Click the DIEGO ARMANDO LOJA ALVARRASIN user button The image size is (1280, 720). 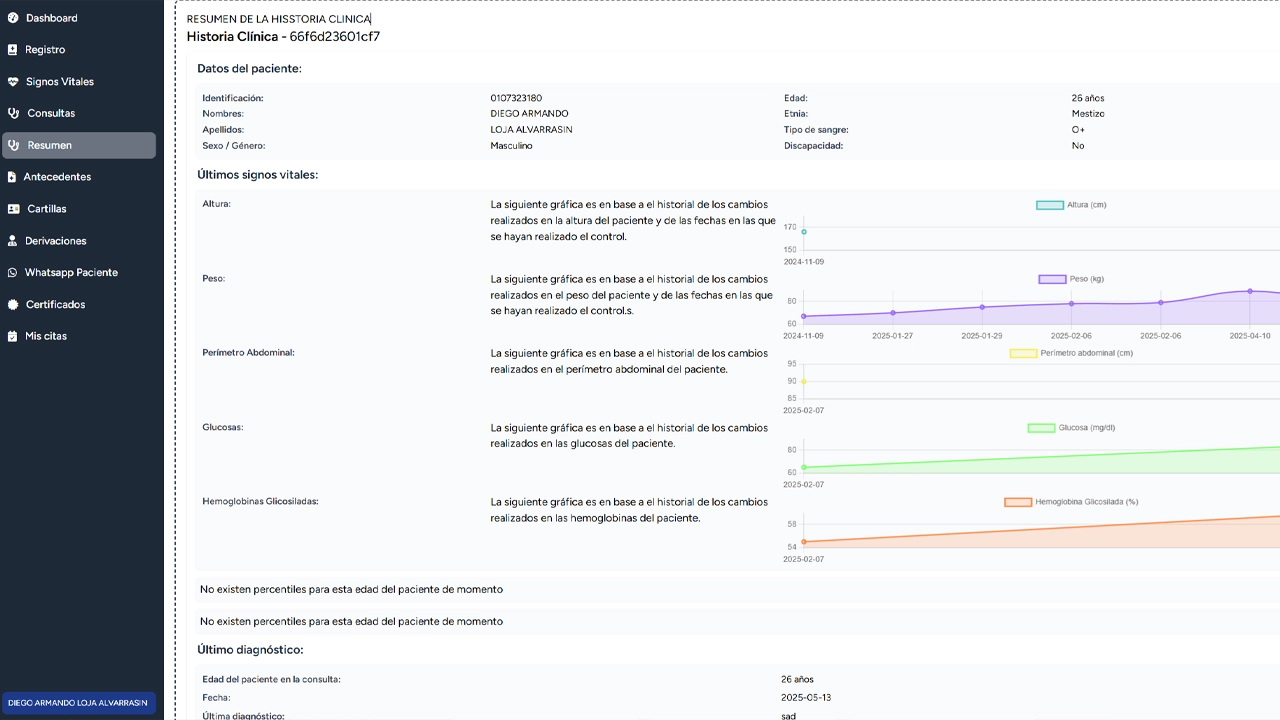click(x=78, y=703)
